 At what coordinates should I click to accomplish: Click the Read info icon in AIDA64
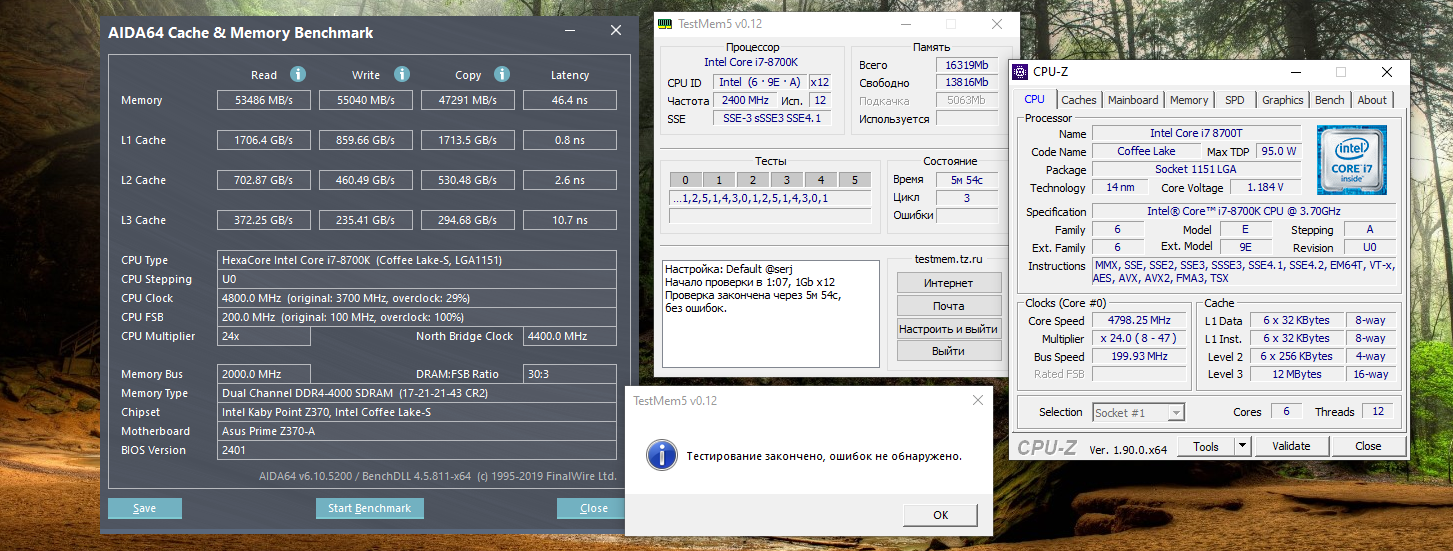point(297,74)
